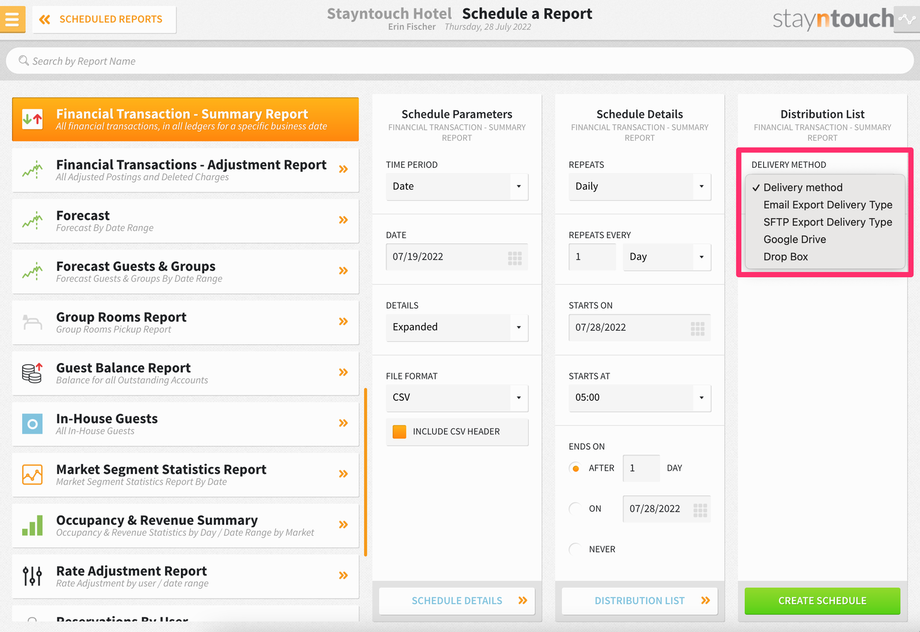Image resolution: width=920 pixels, height=632 pixels.
Task: Choose Delivery method placeholder option
Action: pyautogui.click(x=825, y=187)
